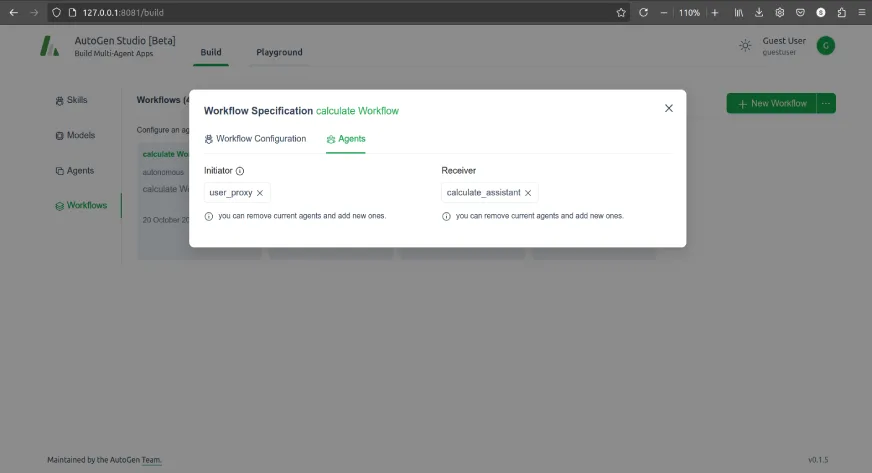Click the 'Receiver' label text
Viewport: 872px width, 473px height.
[x=459, y=171]
